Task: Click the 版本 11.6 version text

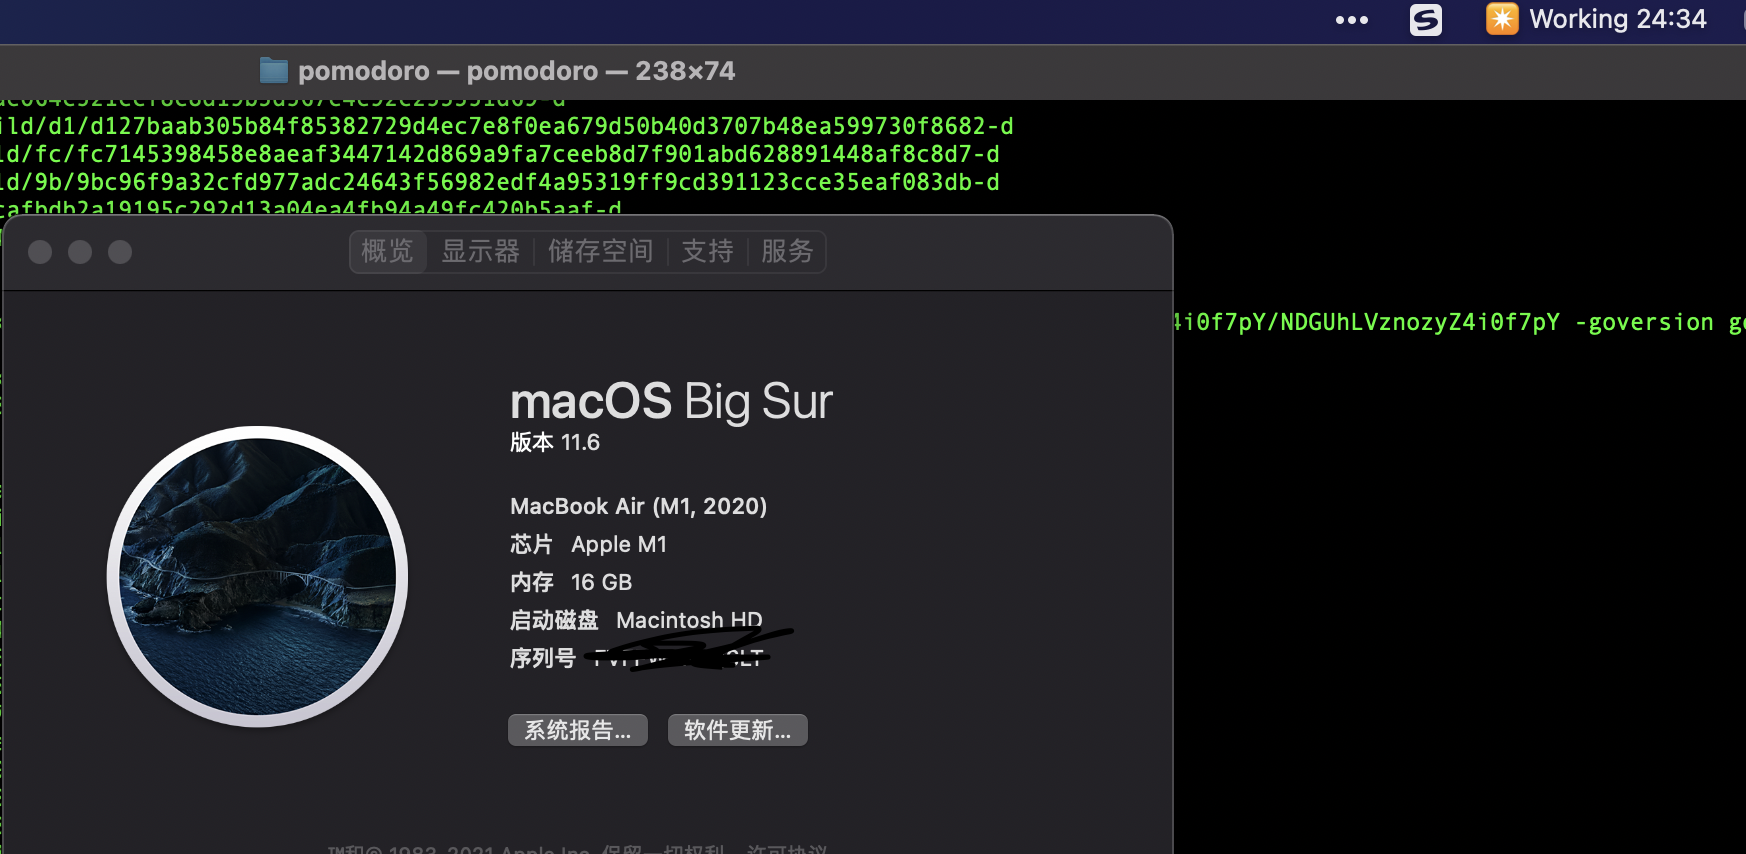Action: (555, 442)
